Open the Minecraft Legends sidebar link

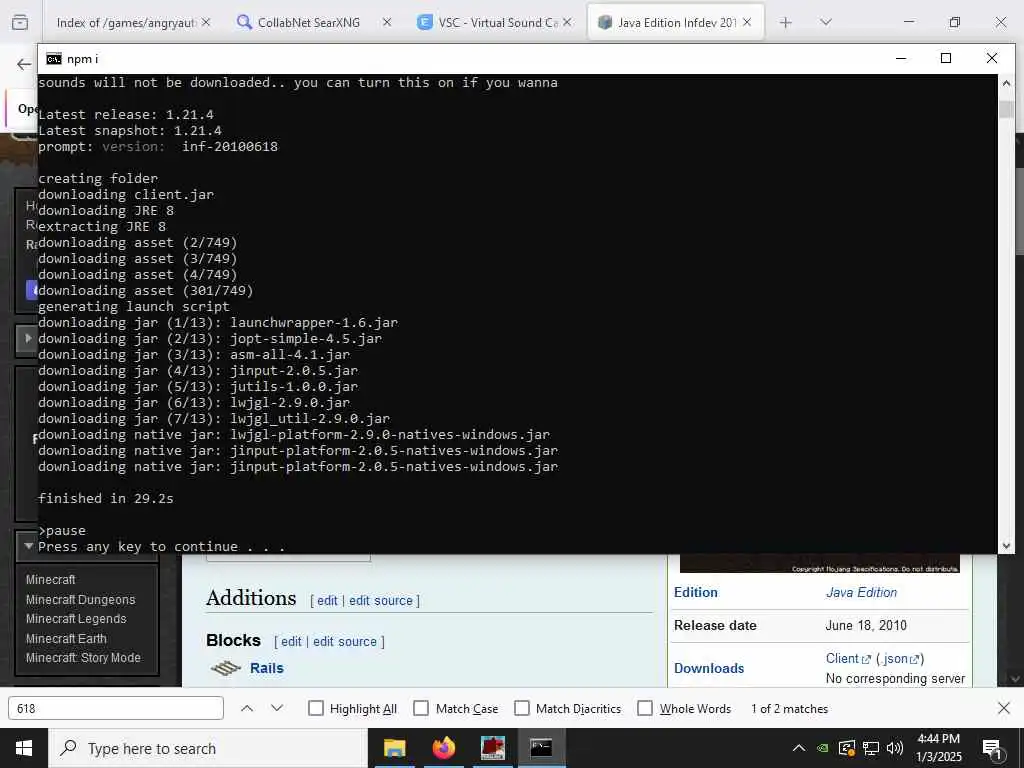coord(76,618)
